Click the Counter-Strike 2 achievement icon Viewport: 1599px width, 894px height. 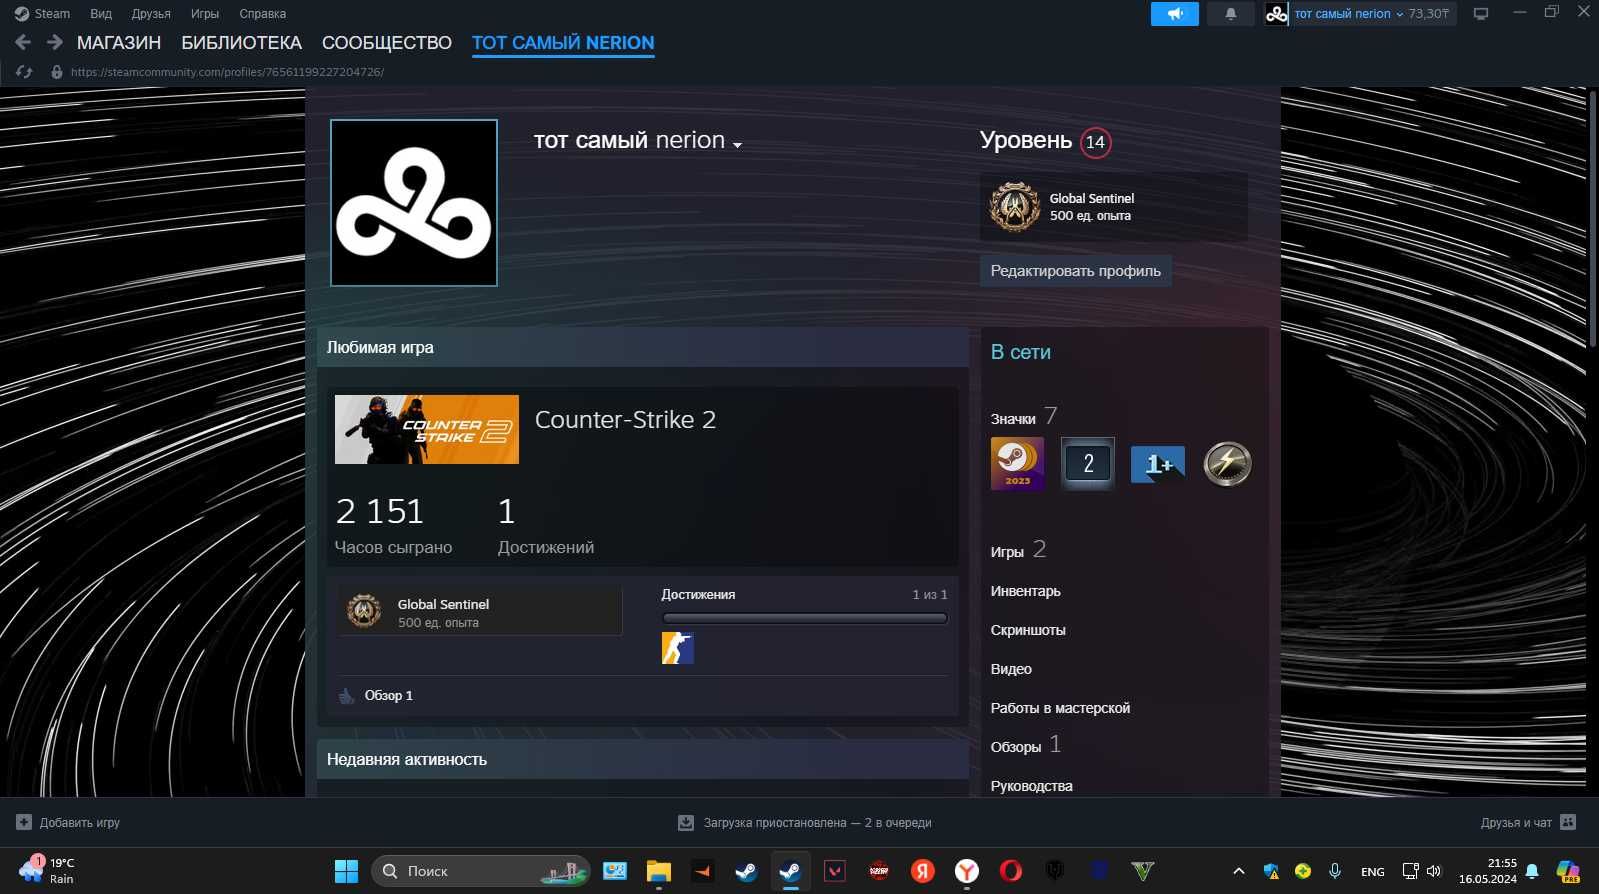click(x=677, y=648)
